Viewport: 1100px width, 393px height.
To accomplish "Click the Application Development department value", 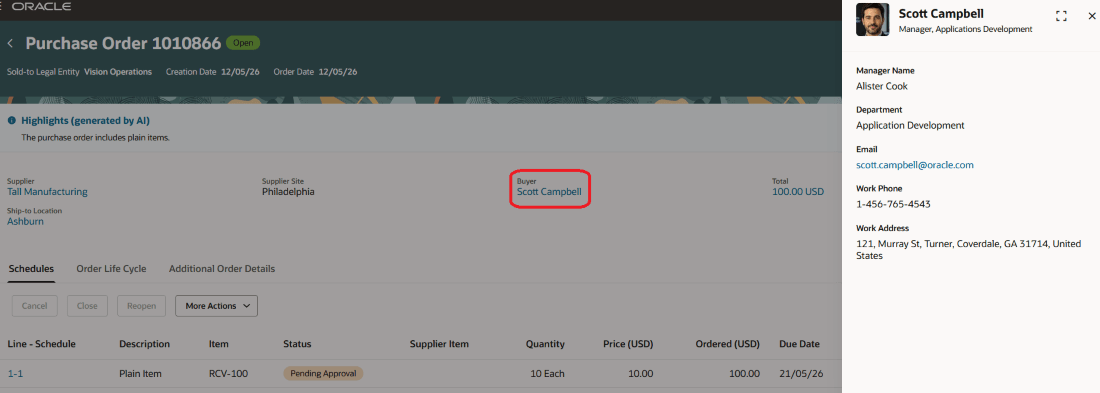I will (x=911, y=126).
